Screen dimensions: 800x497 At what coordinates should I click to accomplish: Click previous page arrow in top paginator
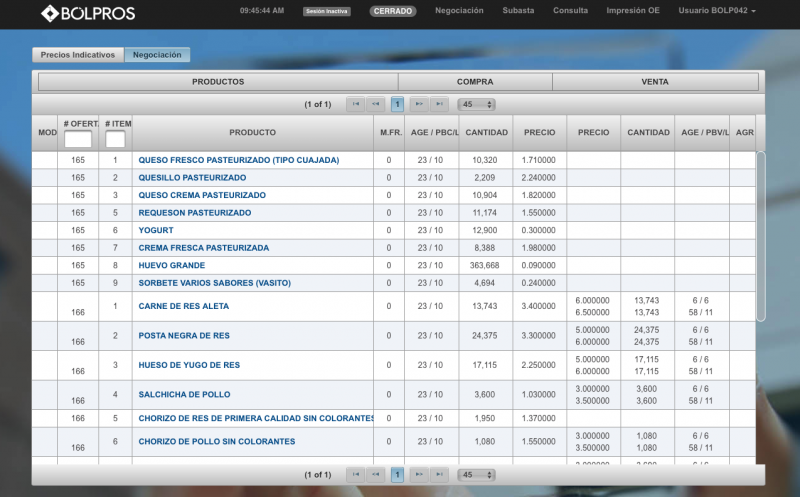376,104
